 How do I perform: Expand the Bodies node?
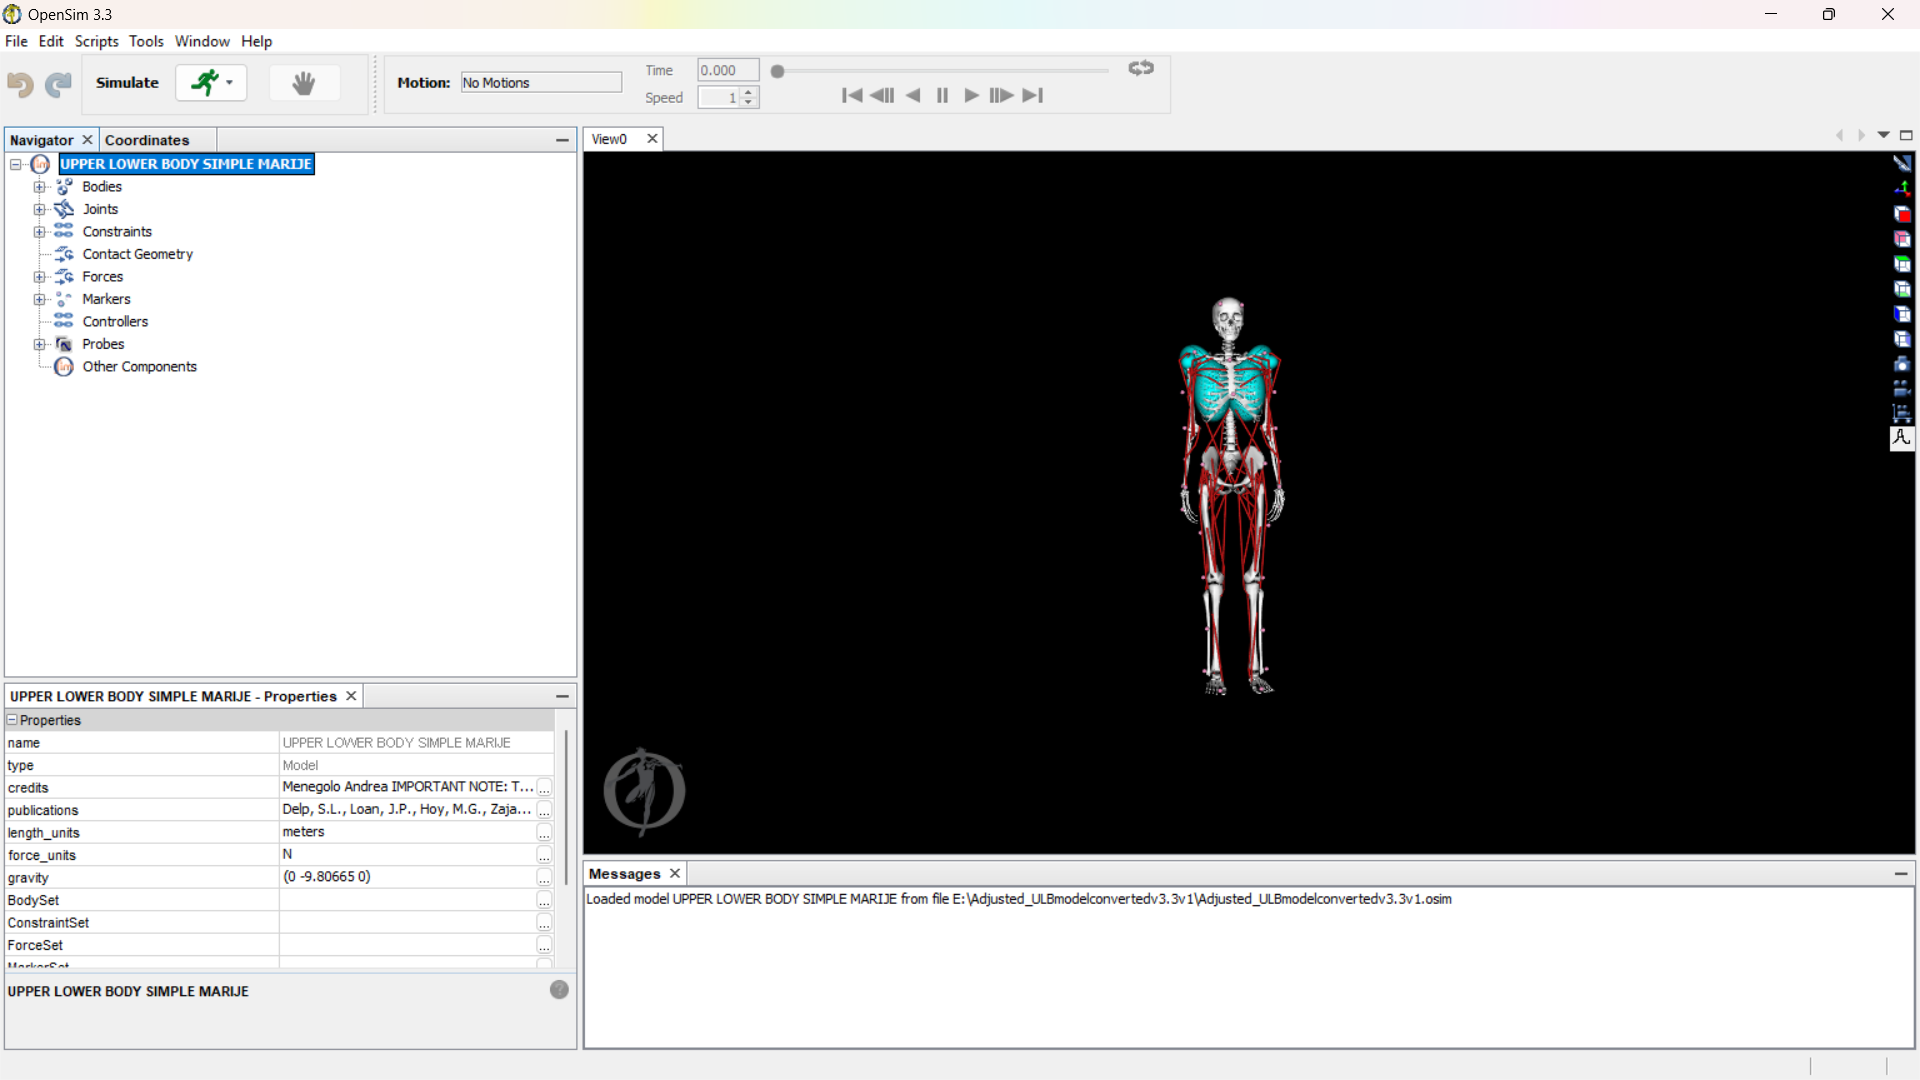pyautogui.click(x=39, y=187)
